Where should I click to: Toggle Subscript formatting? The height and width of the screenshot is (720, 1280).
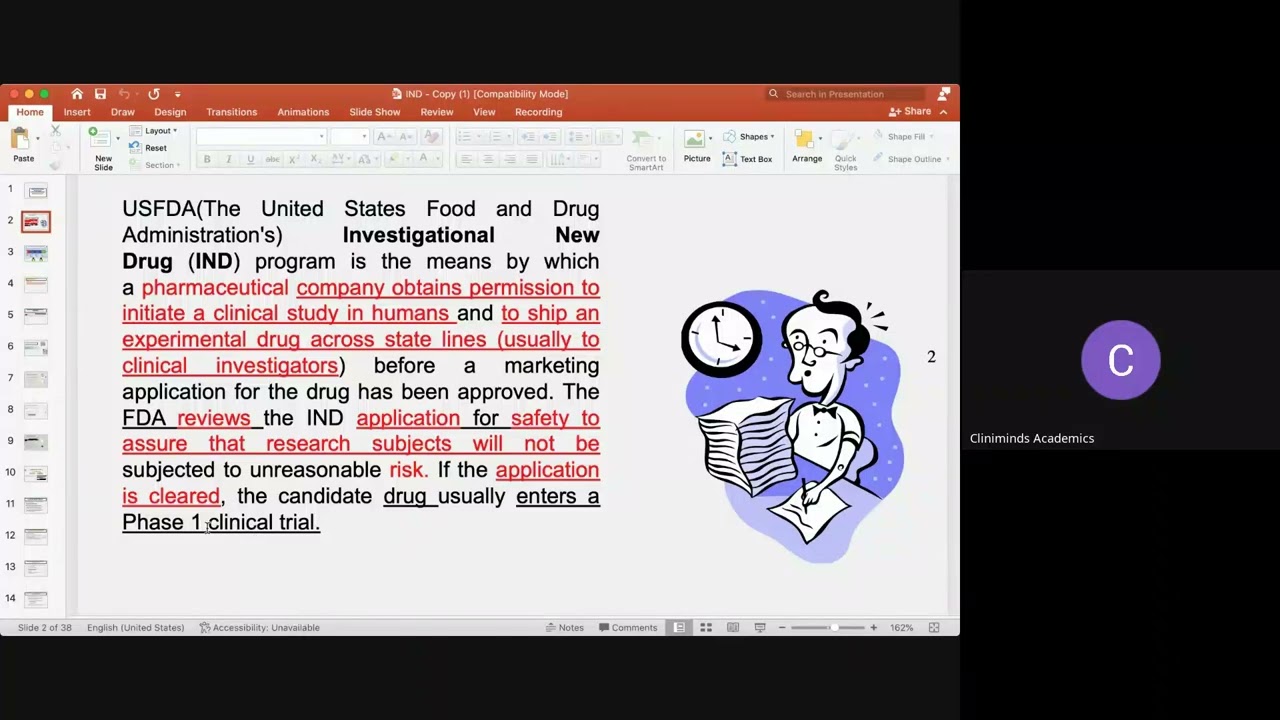pos(315,160)
